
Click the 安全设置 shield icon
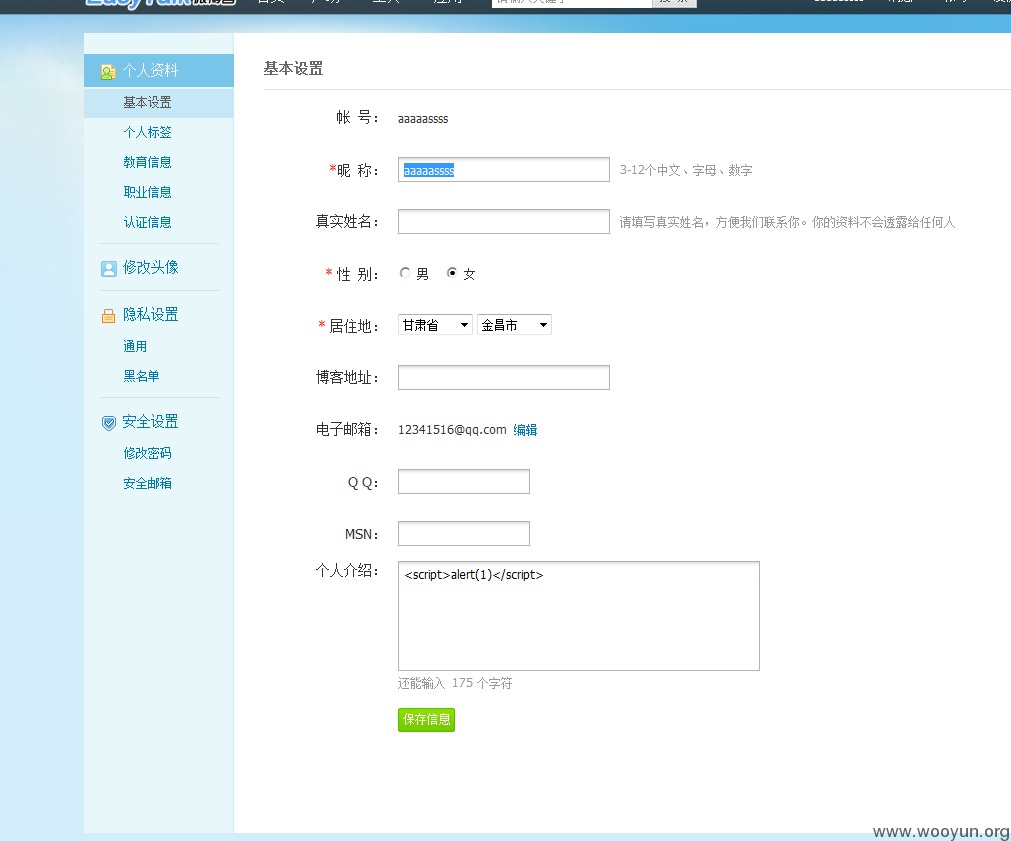click(x=108, y=422)
